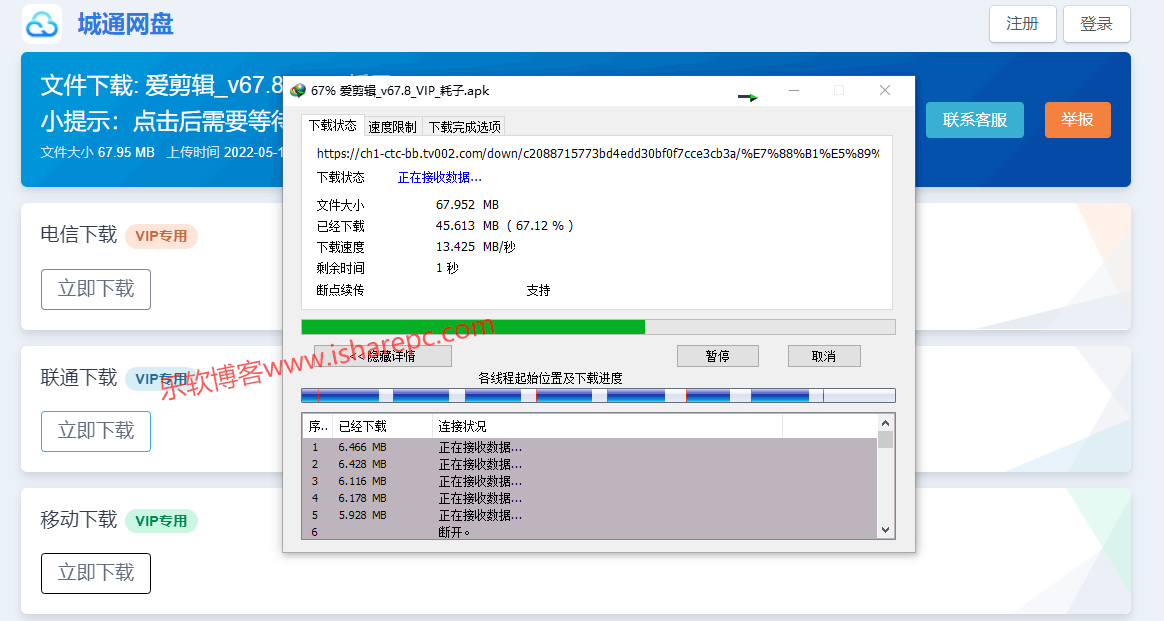Click 立即下载 under 移动下载
The width and height of the screenshot is (1164, 621).
(96, 574)
